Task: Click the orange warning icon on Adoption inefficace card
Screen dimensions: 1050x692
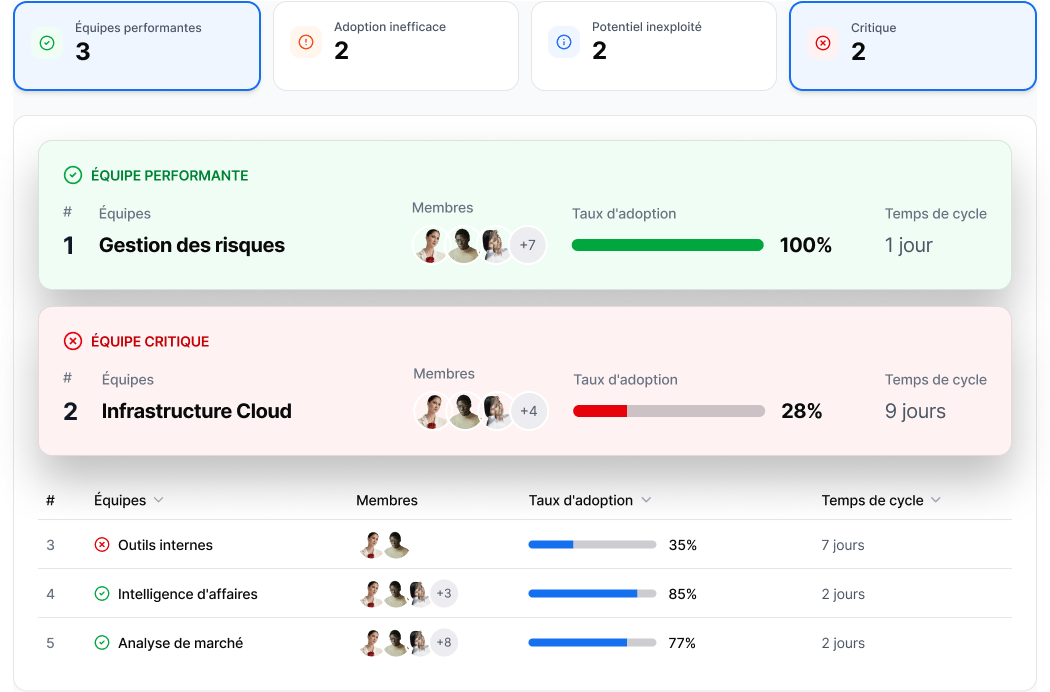Action: (x=305, y=42)
